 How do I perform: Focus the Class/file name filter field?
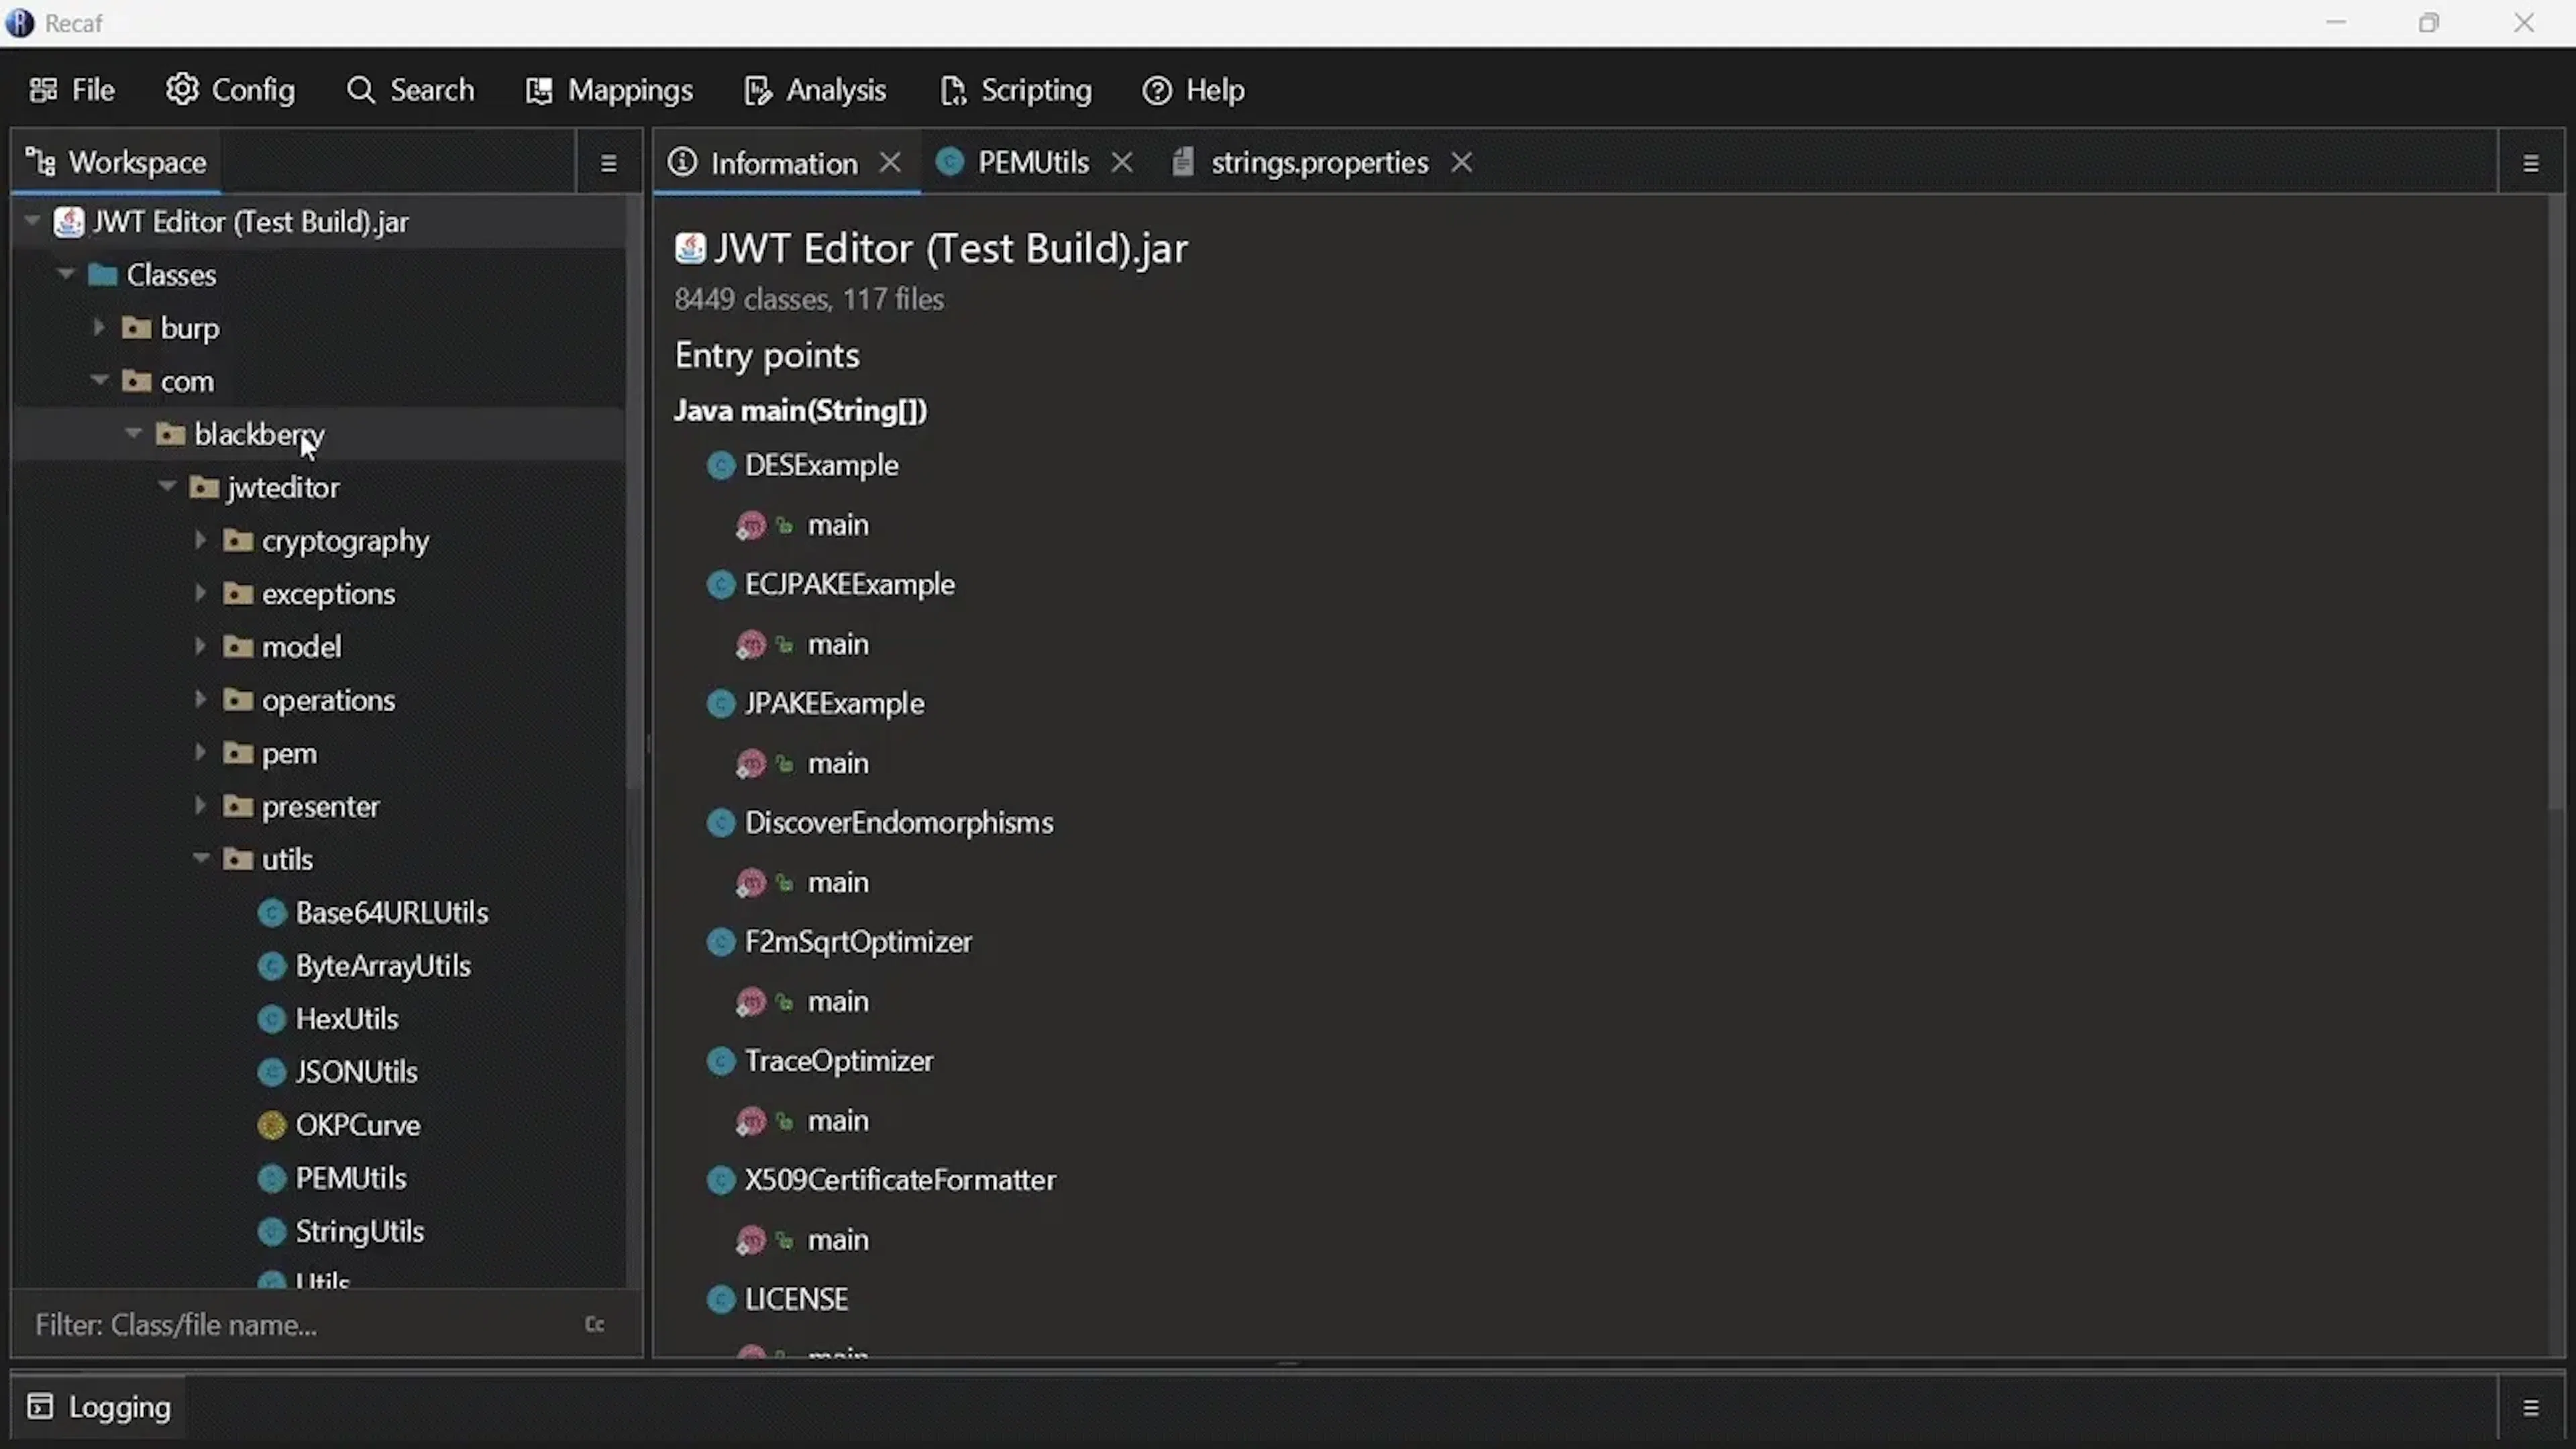coord(300,1324)
